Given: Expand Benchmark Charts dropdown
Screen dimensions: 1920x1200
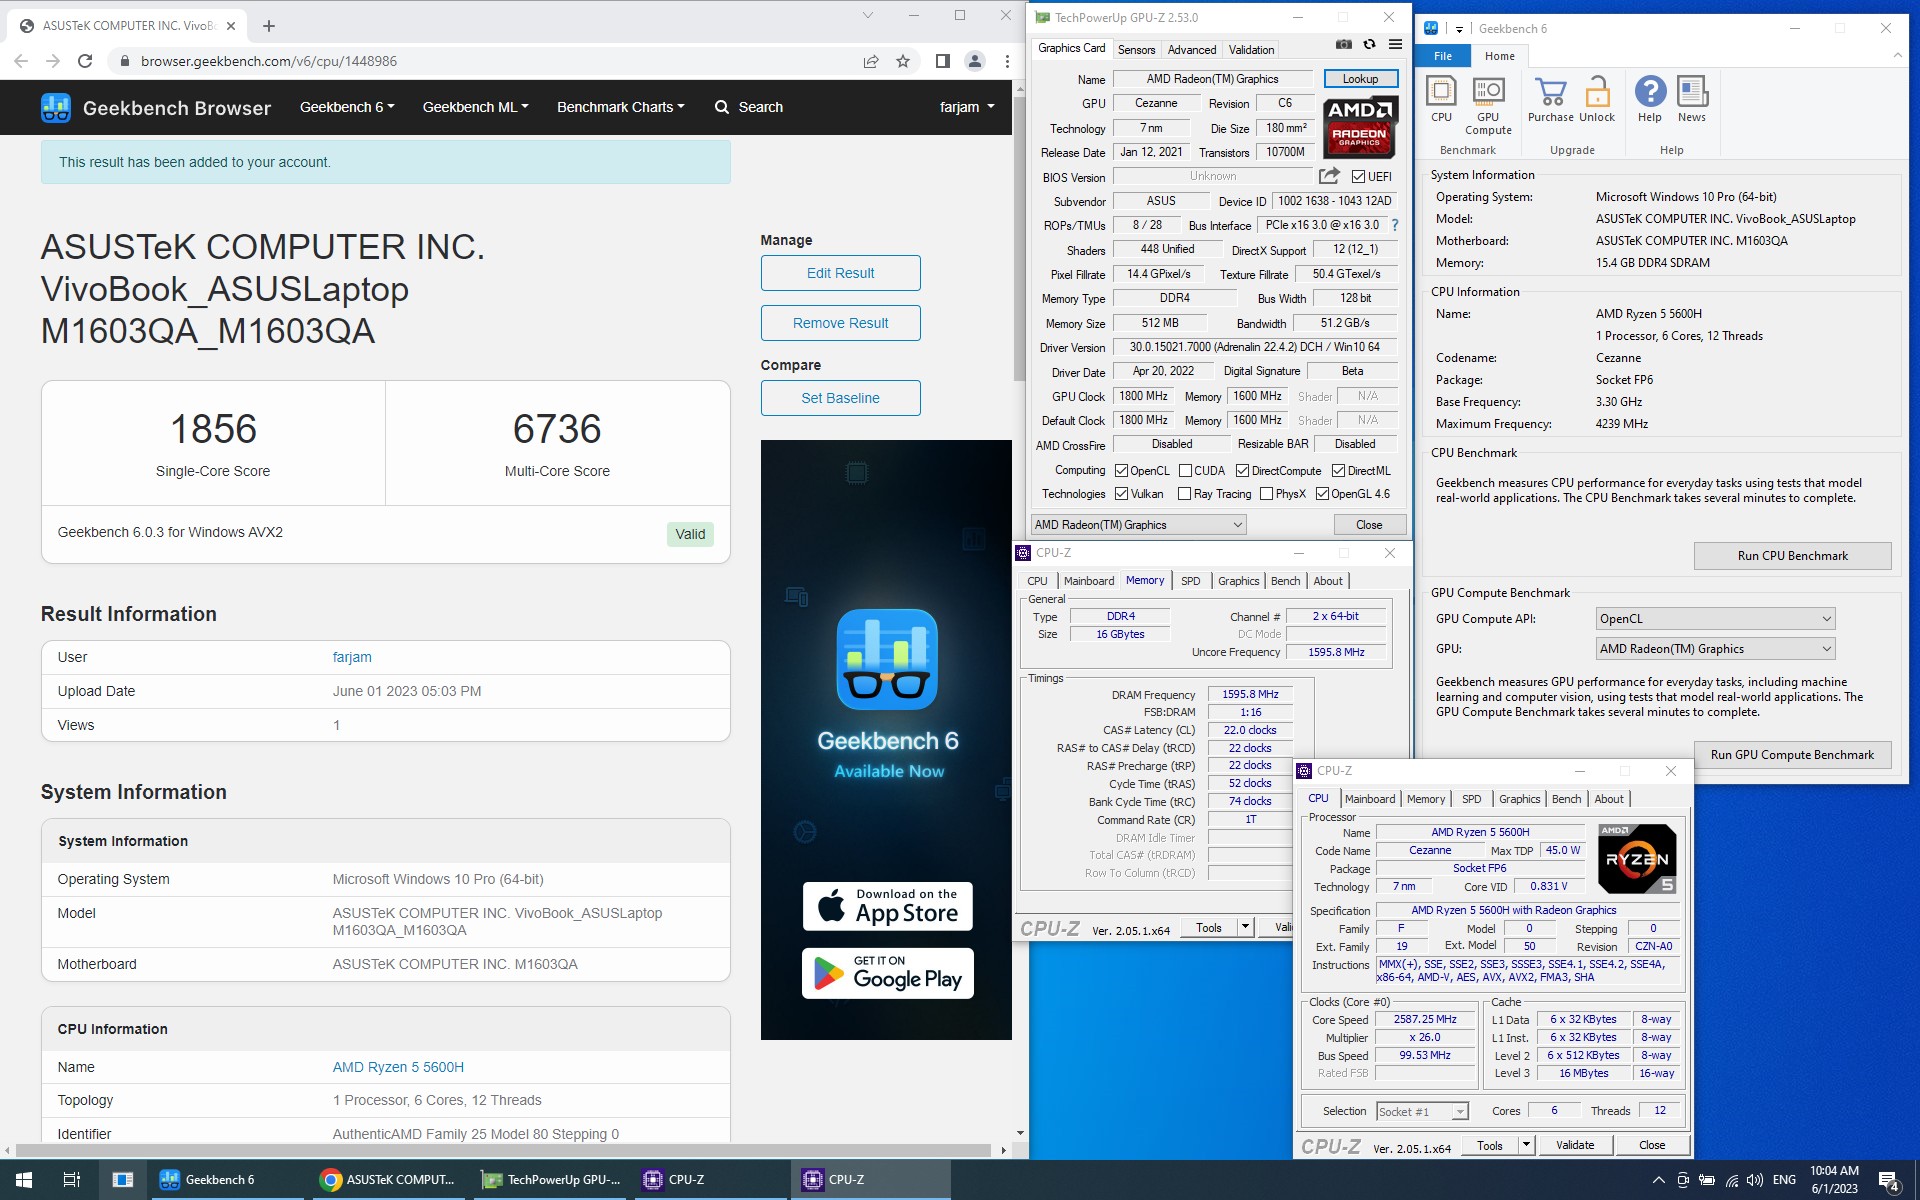Looking at the screenshot, I should pyautogui.click(x=620, y=107).
